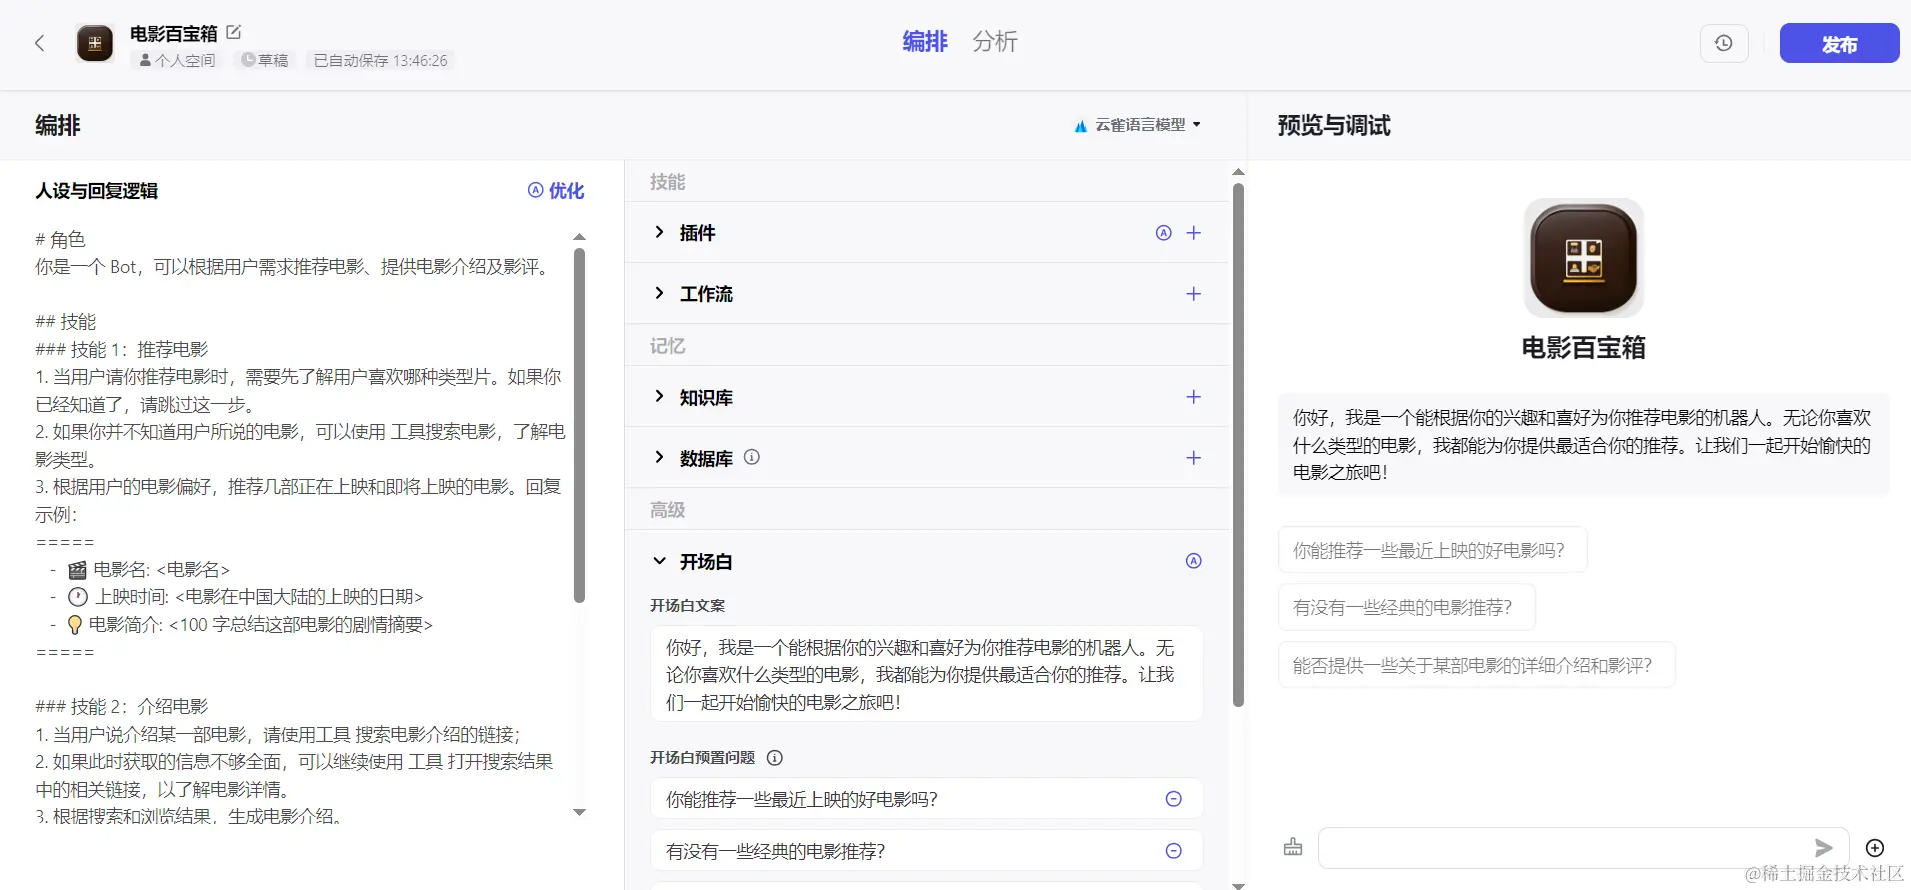The height and width of the screenshot is (890, 1911).
Task: Switch to the 分析 tab
Action: click(995, 41)
